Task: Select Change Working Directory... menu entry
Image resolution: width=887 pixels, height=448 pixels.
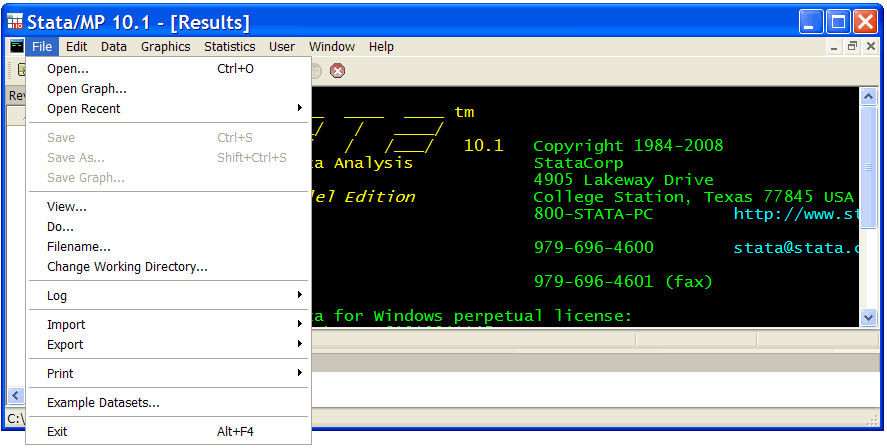Action: click(x=127, y=267)
